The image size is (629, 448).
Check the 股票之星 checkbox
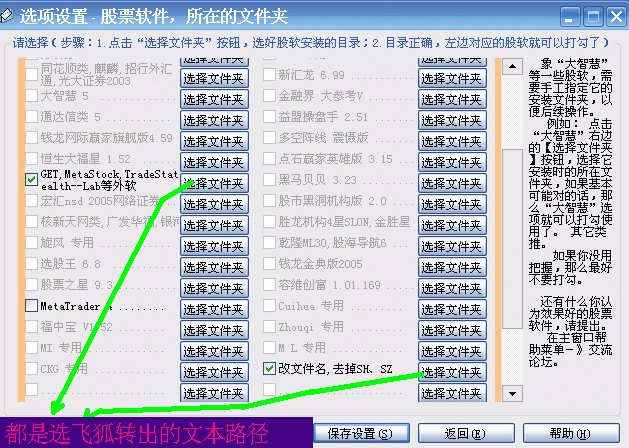pos(31,285)
